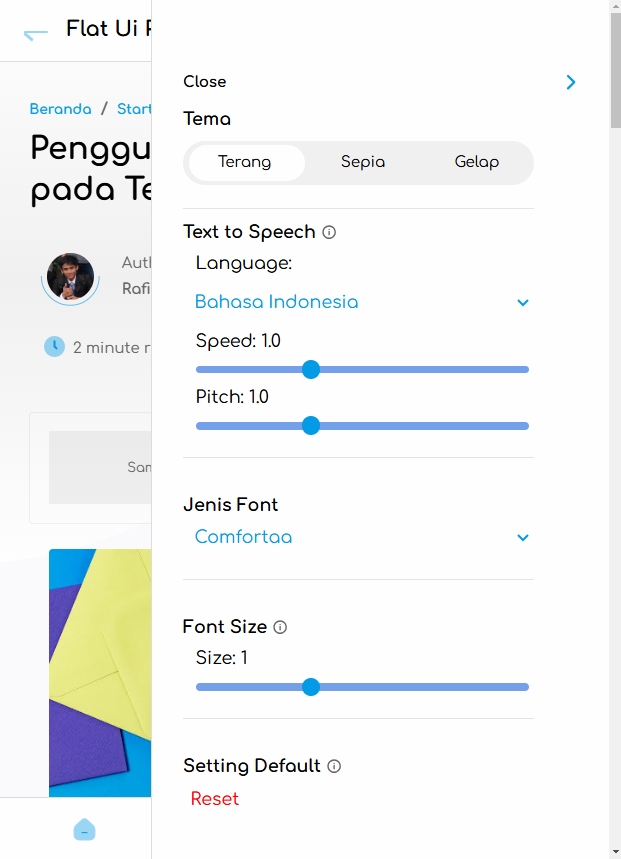Select the Terang theme option
This screenshot has width=621, height=859.
point(244,161)
